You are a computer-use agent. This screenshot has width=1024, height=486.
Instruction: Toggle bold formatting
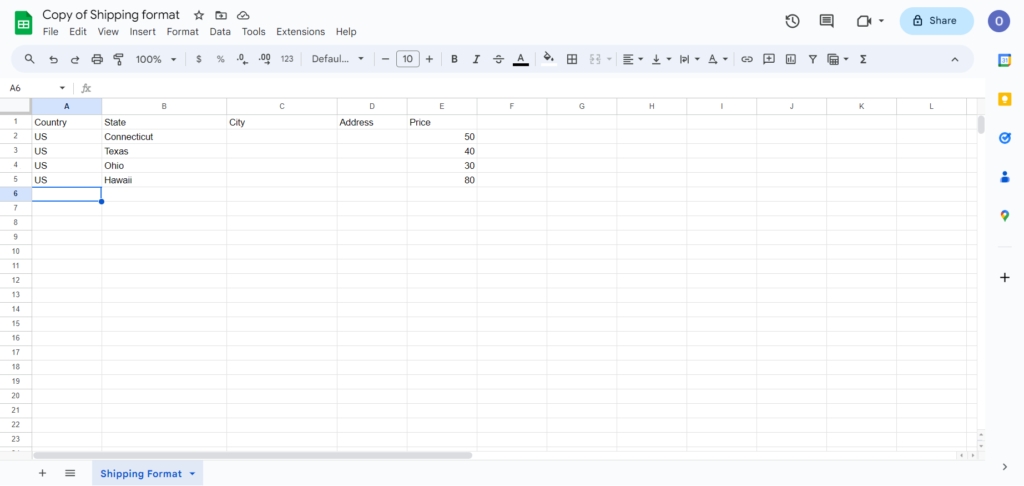click(454, 59)
